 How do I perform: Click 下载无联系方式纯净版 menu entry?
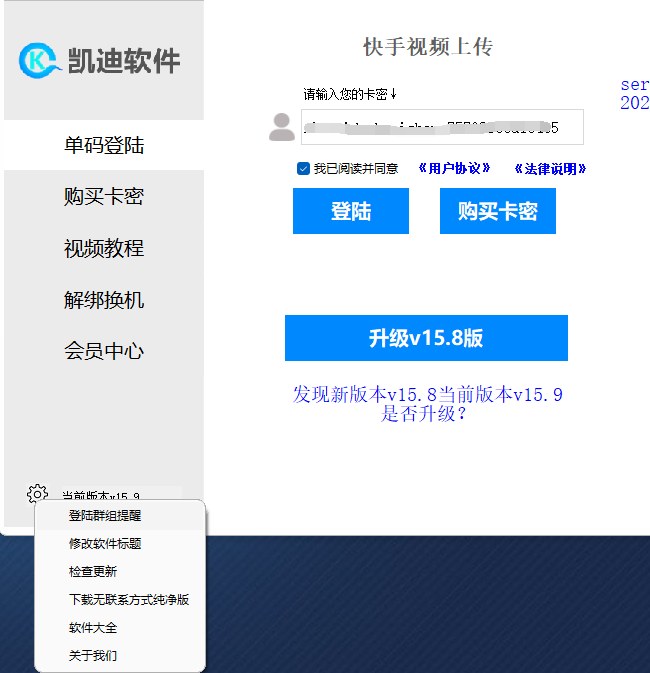point(120,600)
